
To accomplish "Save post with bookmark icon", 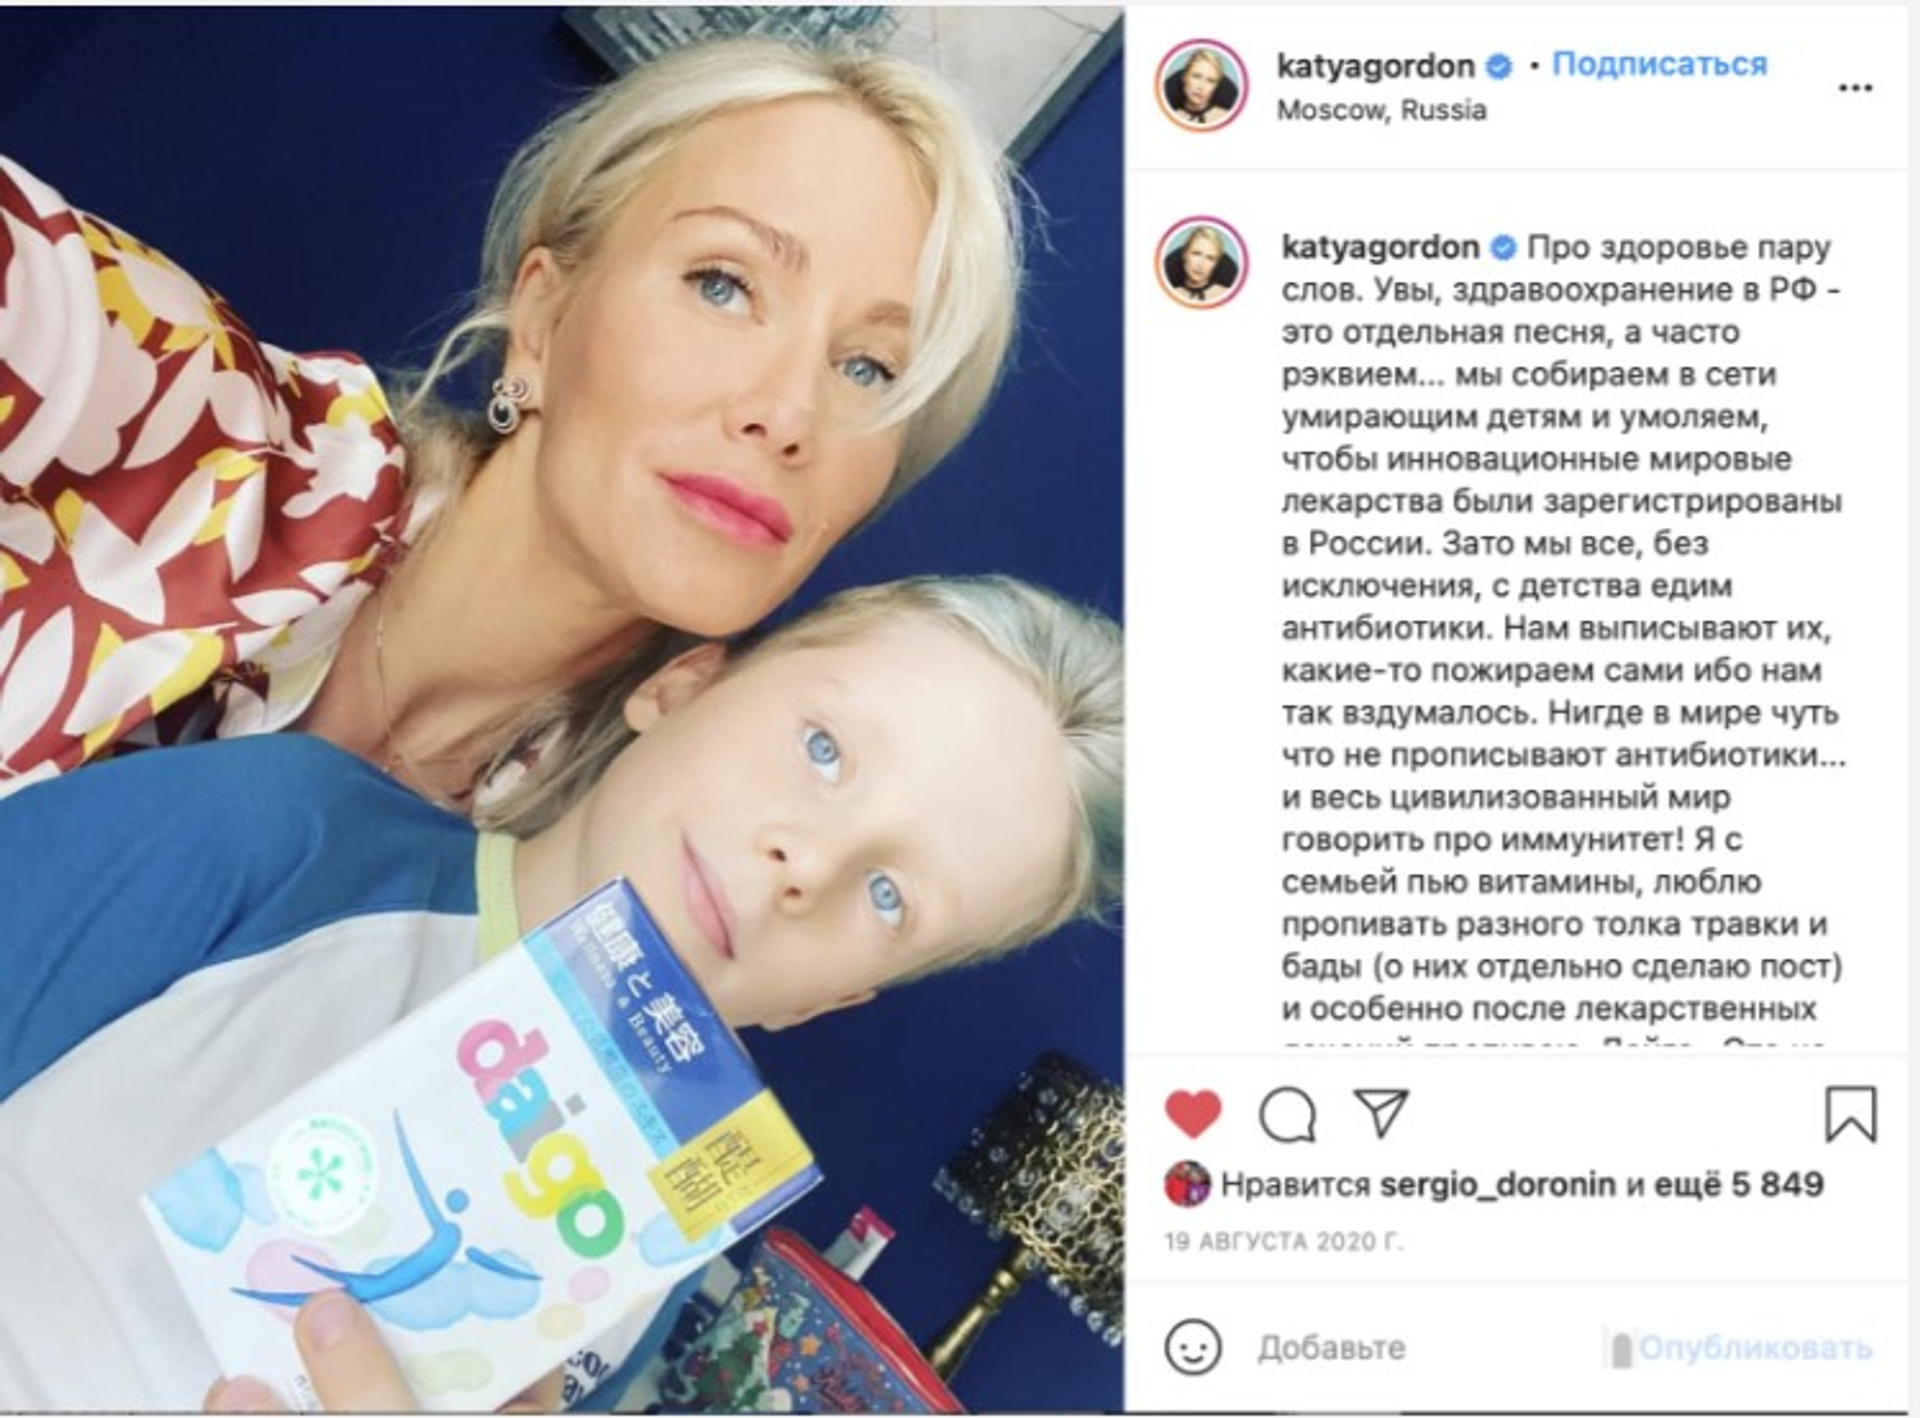I will (x=1851, y=1114).
